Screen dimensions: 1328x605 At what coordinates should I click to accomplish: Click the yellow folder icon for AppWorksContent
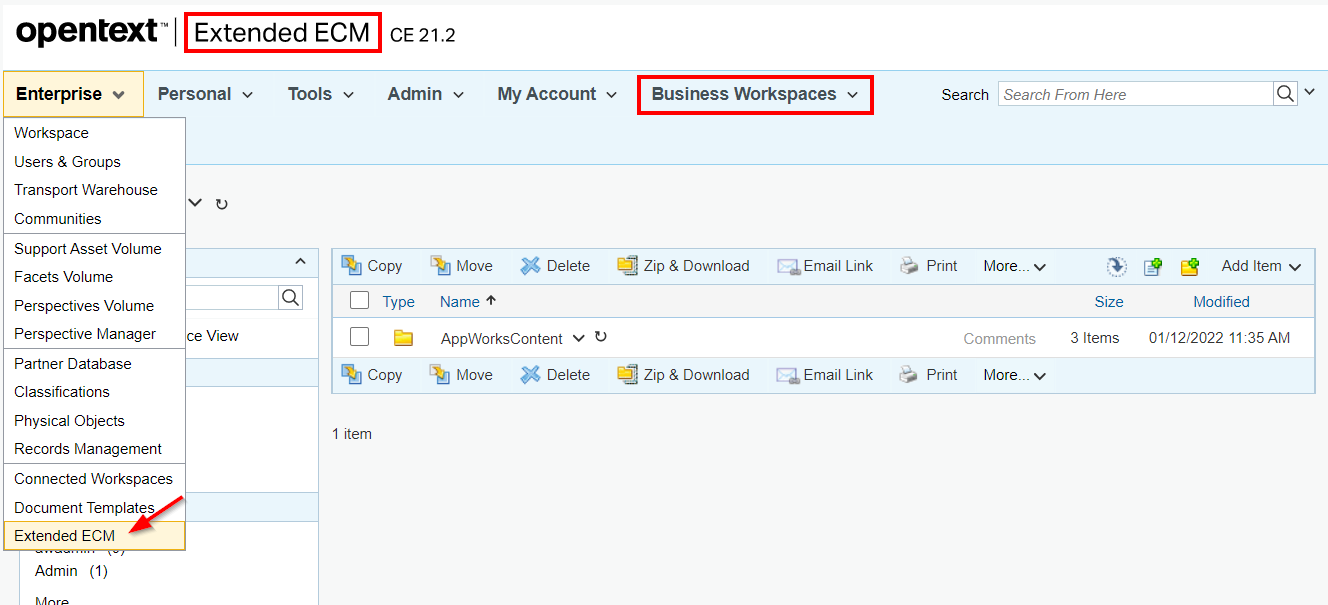click(x=403, y=338)
